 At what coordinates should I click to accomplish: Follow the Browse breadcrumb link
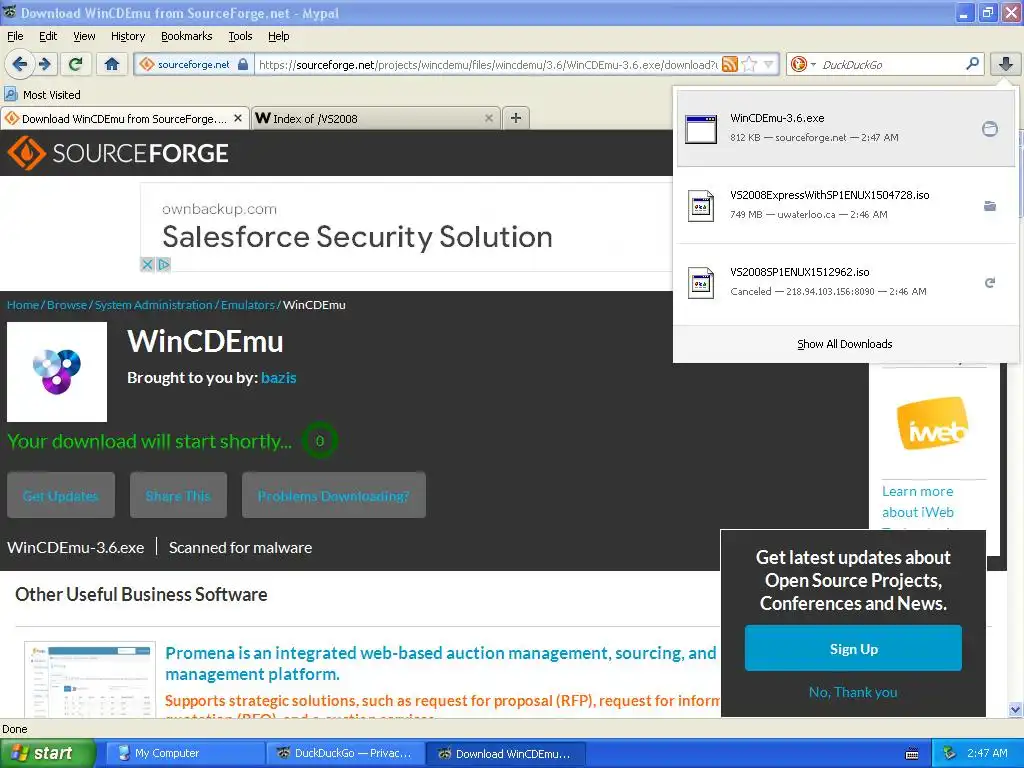pyautogui.click(x=67, y=305)
